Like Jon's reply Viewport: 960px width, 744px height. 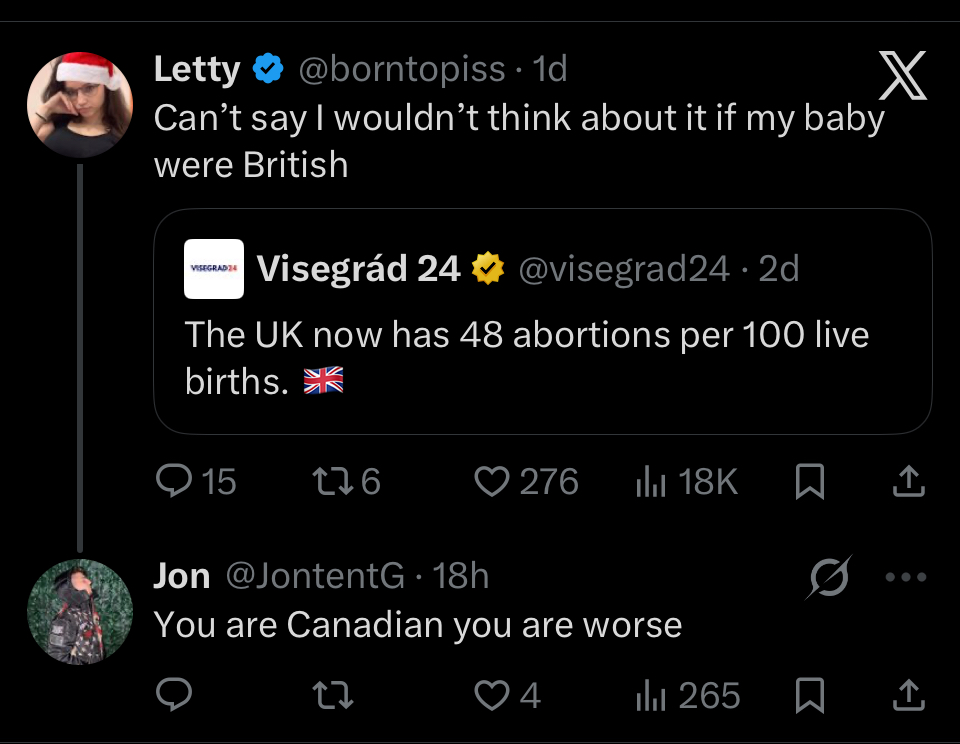491,695
